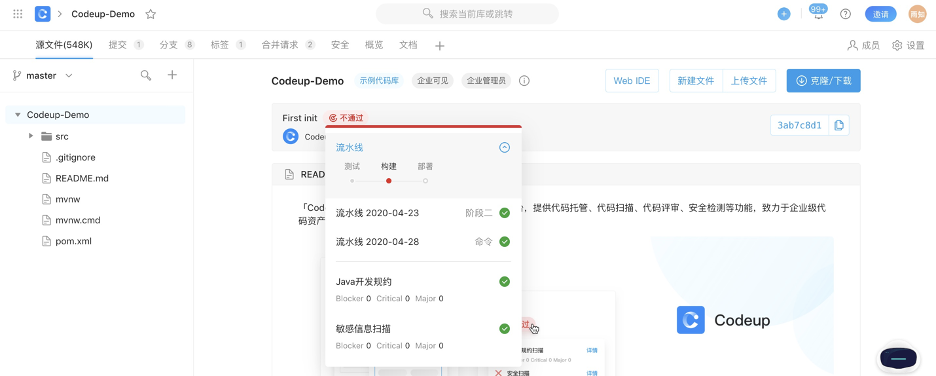This screenshot has height=376, width=936.
Task: Expand the src folder arrow
Action: (30, 136)
